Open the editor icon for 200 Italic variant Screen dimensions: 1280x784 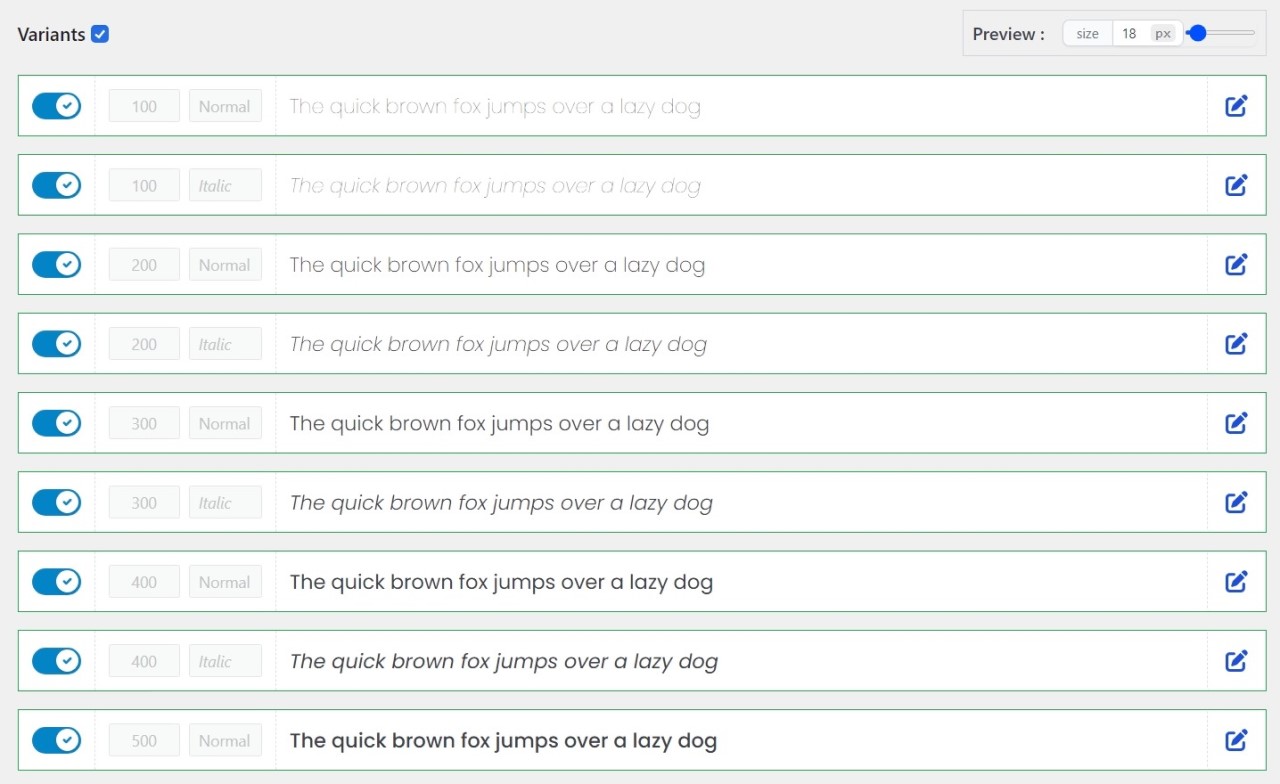[1236, 343]
